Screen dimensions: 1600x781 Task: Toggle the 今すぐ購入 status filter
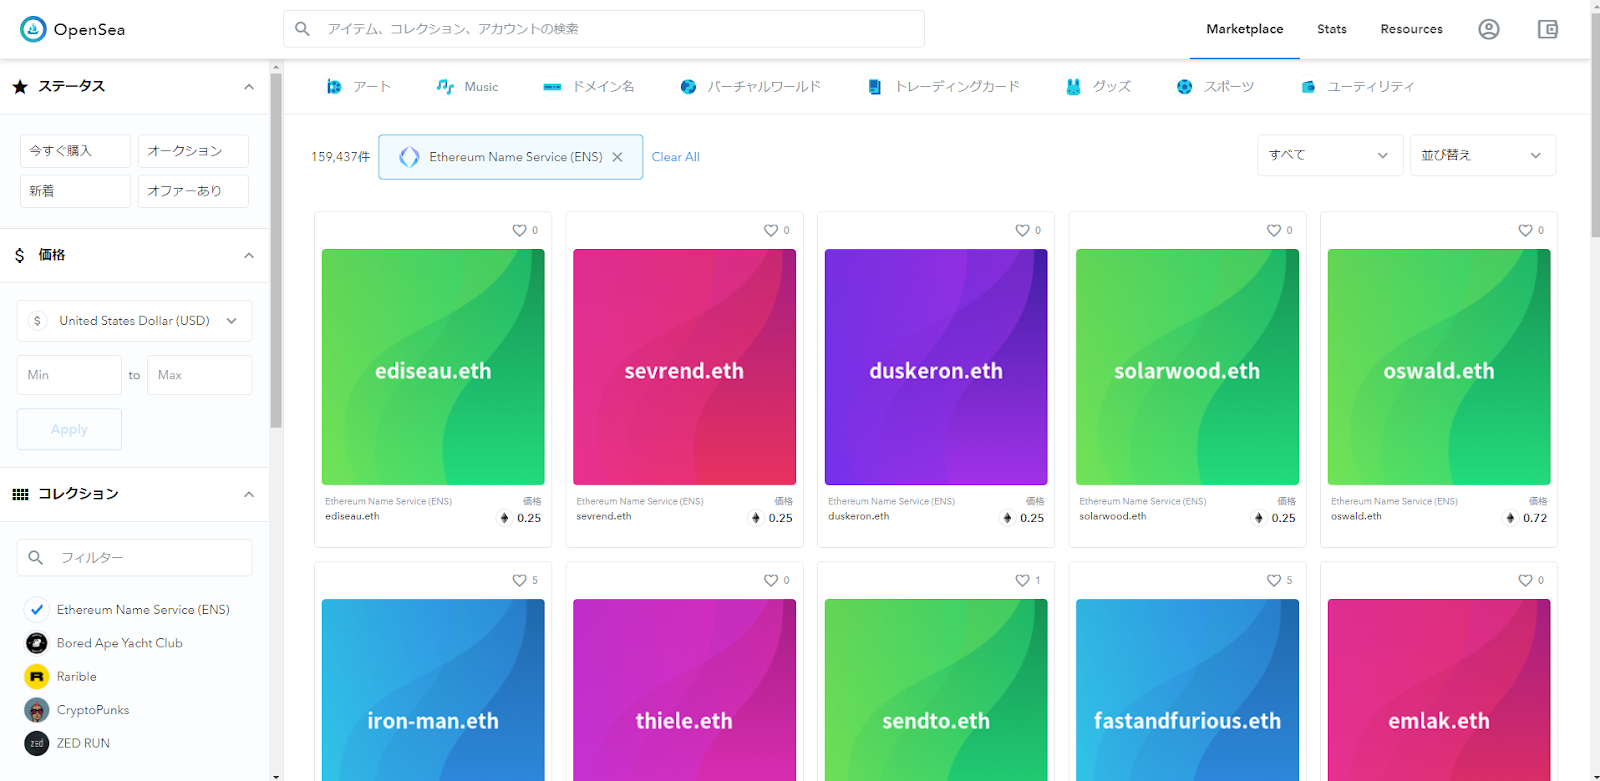coord(75,151)
